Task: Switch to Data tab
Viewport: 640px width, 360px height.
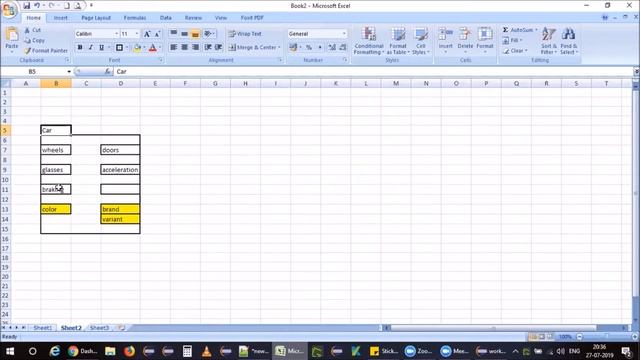Action: pyautogui.click(x=166, y=18)
